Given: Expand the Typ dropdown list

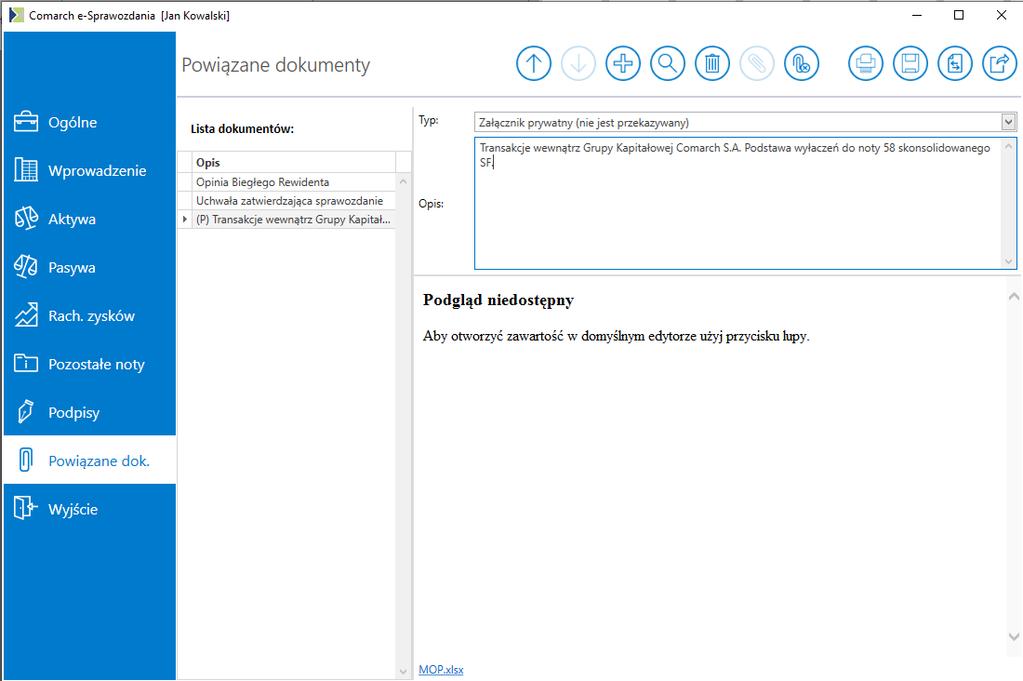Looking at the screenshot, I should (1009, 122).
